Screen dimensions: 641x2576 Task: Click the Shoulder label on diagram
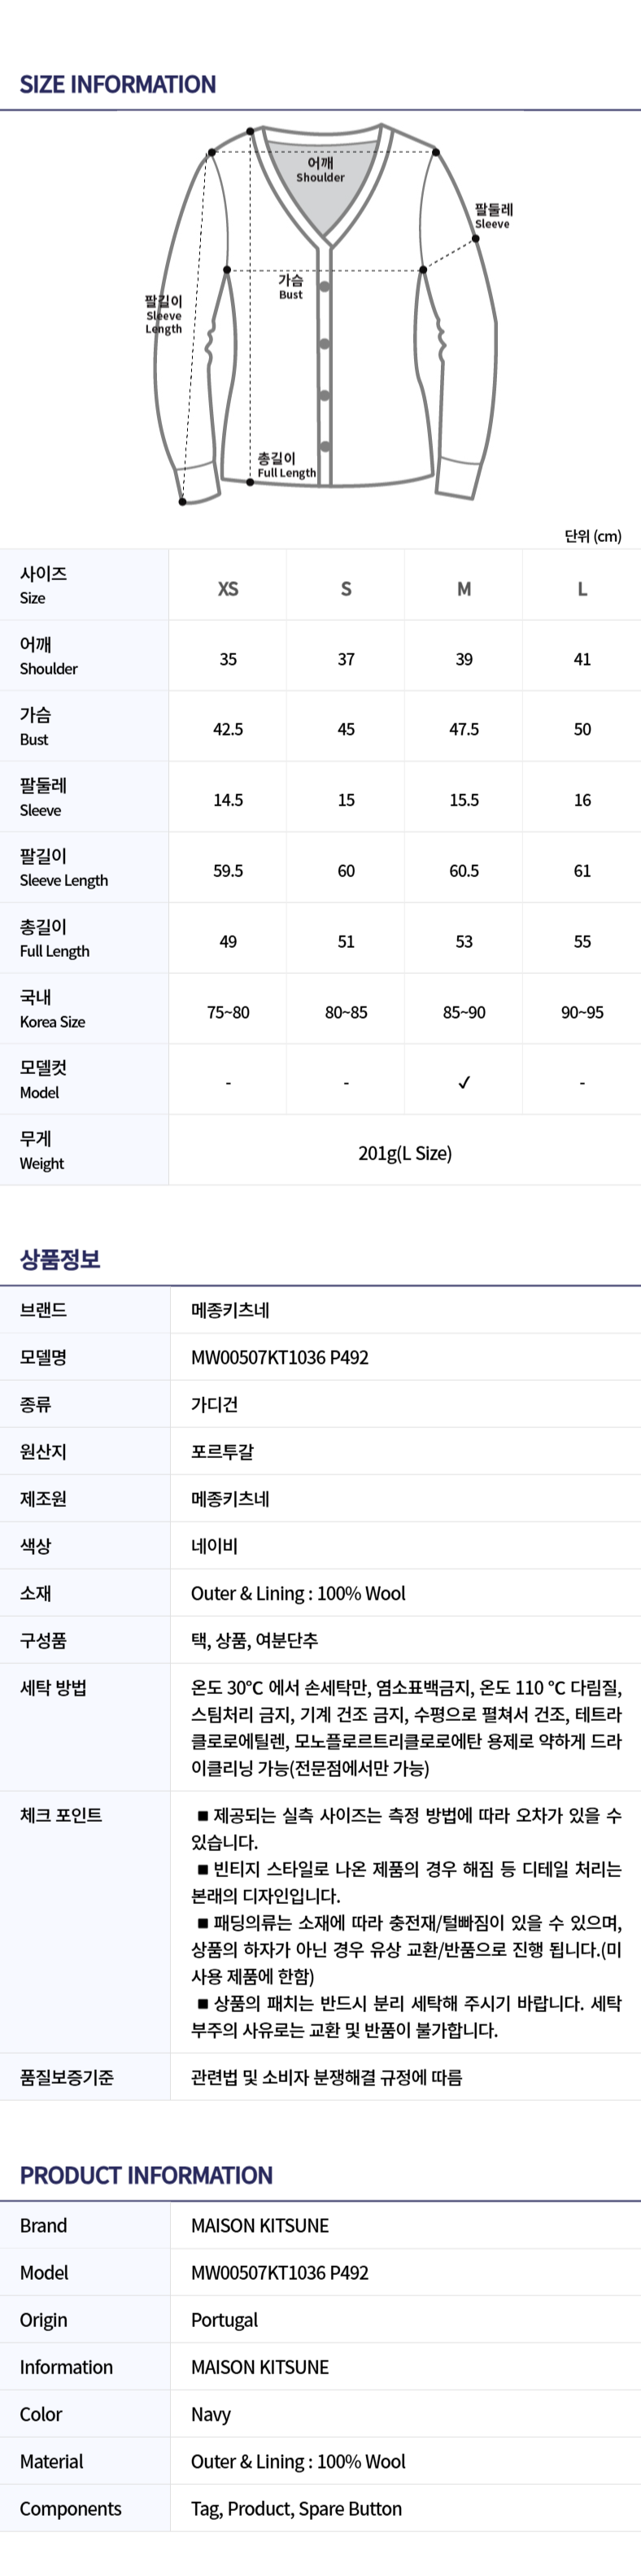click(x=320, y=170)
